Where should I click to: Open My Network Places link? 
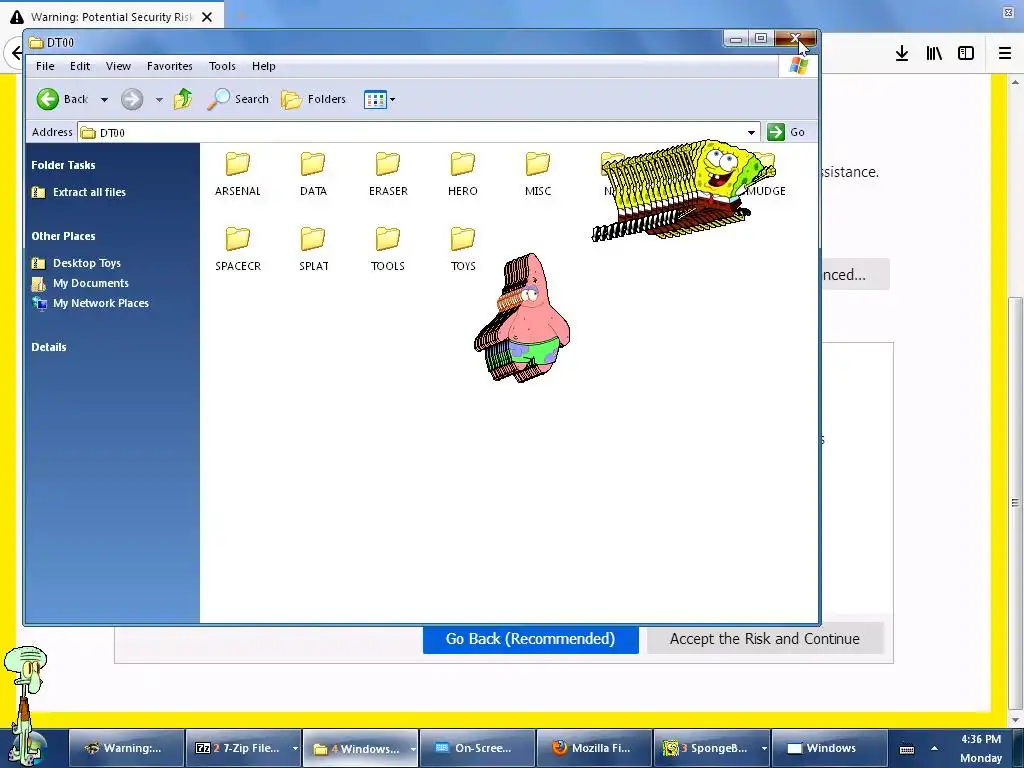pyautogui.click(x=90, y=303)
